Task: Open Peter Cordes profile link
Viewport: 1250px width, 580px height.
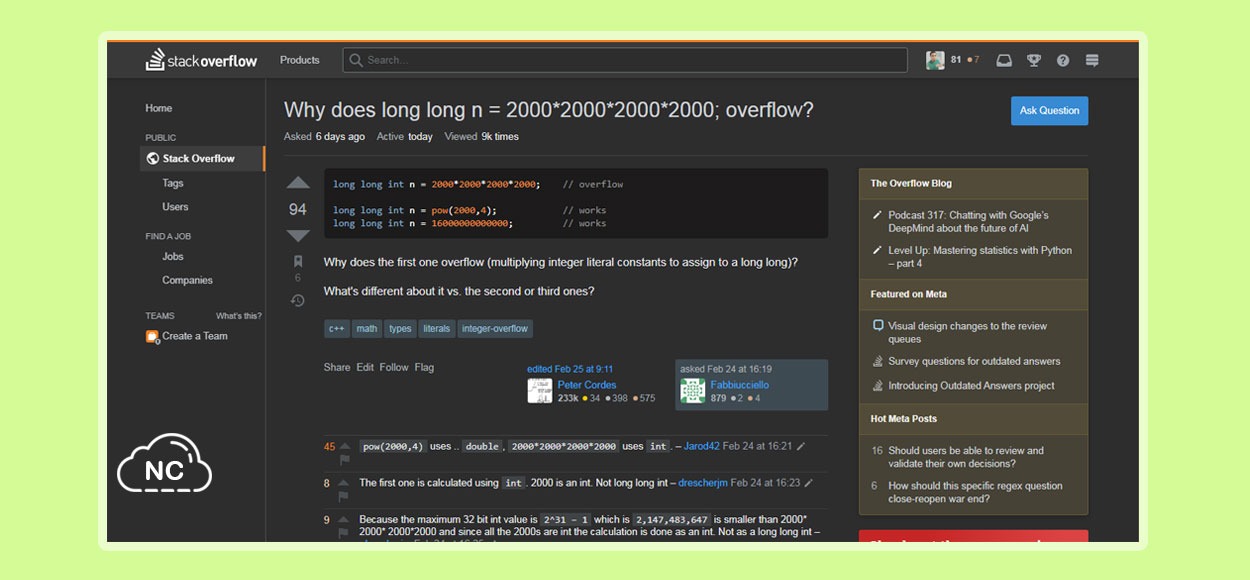Action: [x=587, y=385]
